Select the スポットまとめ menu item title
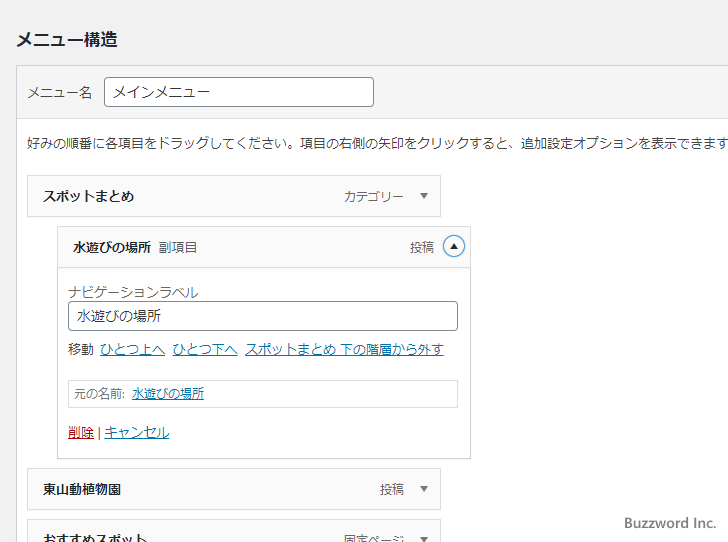Image resolution: width=728 pixels, height=542 pixels. click(x=88, y=197)
